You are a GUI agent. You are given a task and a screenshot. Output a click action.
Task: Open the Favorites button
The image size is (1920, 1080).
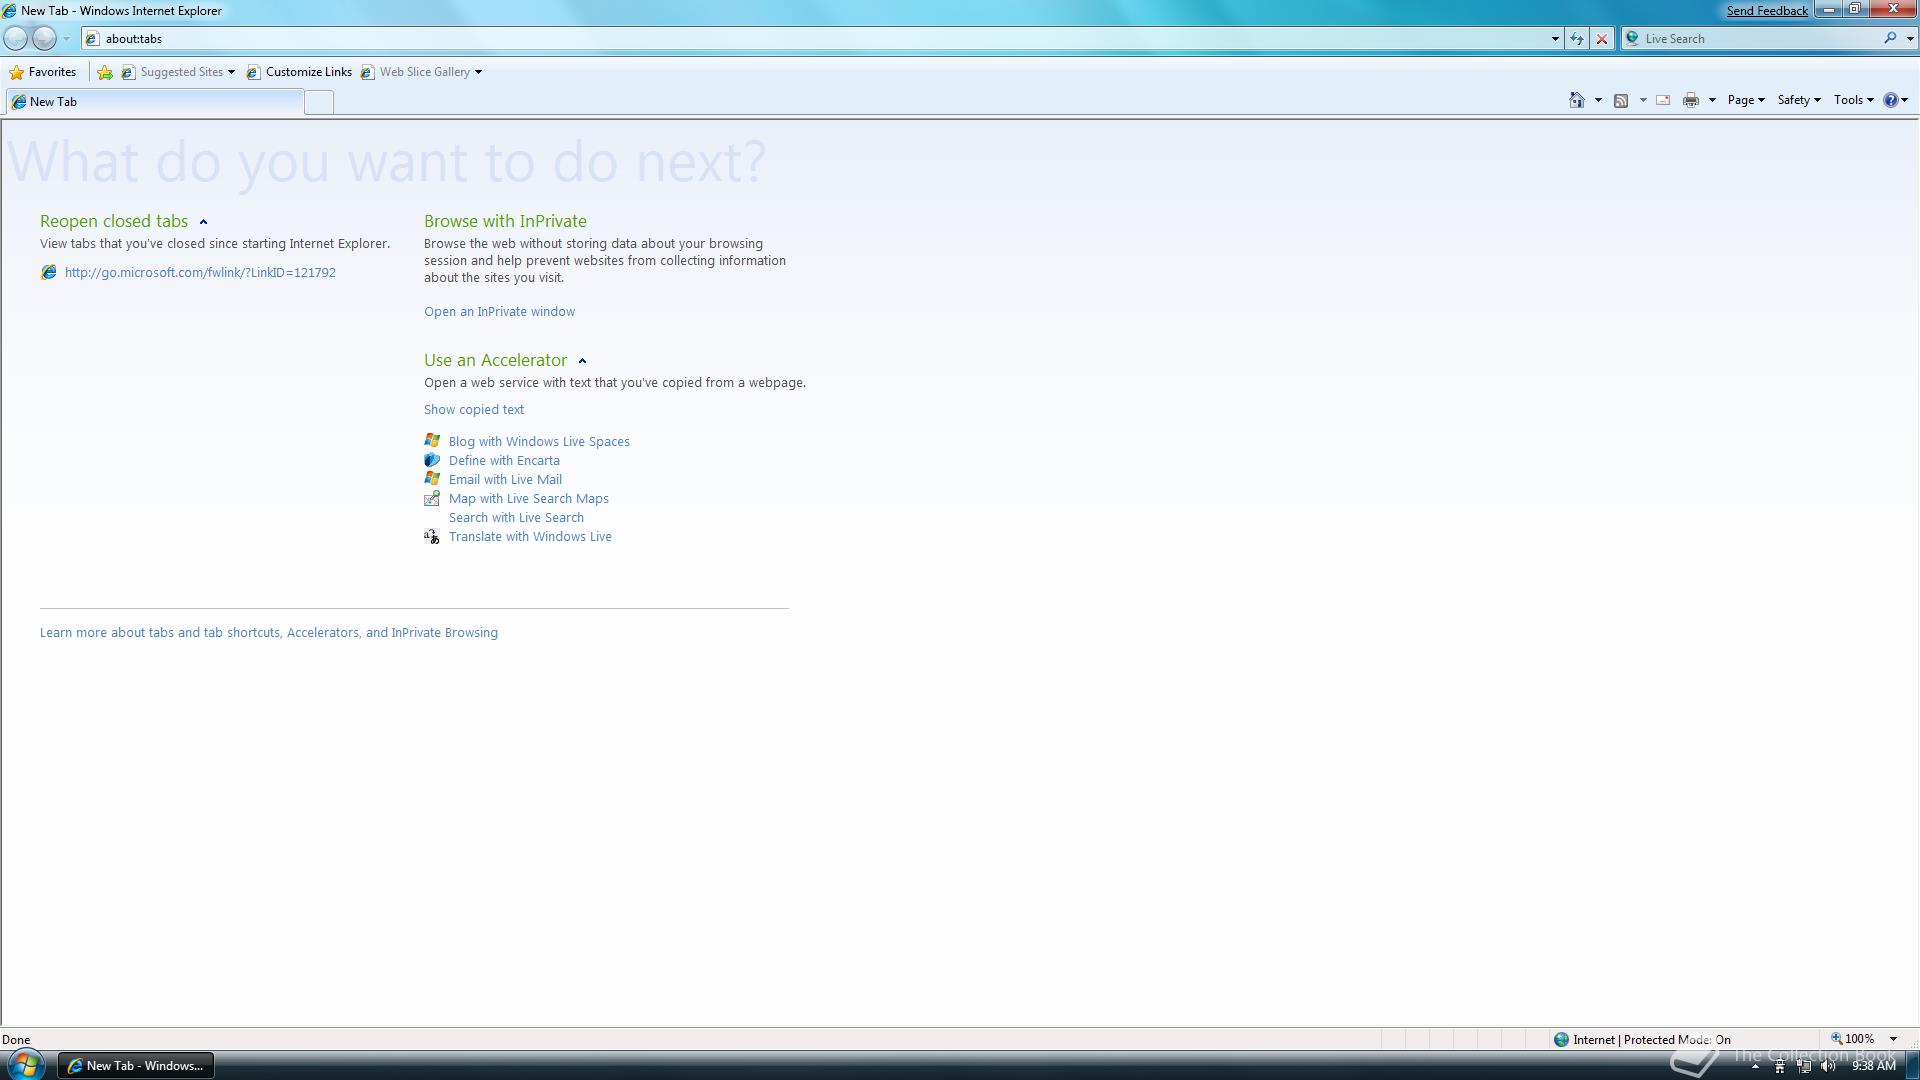pyautogui.click(x=42, y=72)
